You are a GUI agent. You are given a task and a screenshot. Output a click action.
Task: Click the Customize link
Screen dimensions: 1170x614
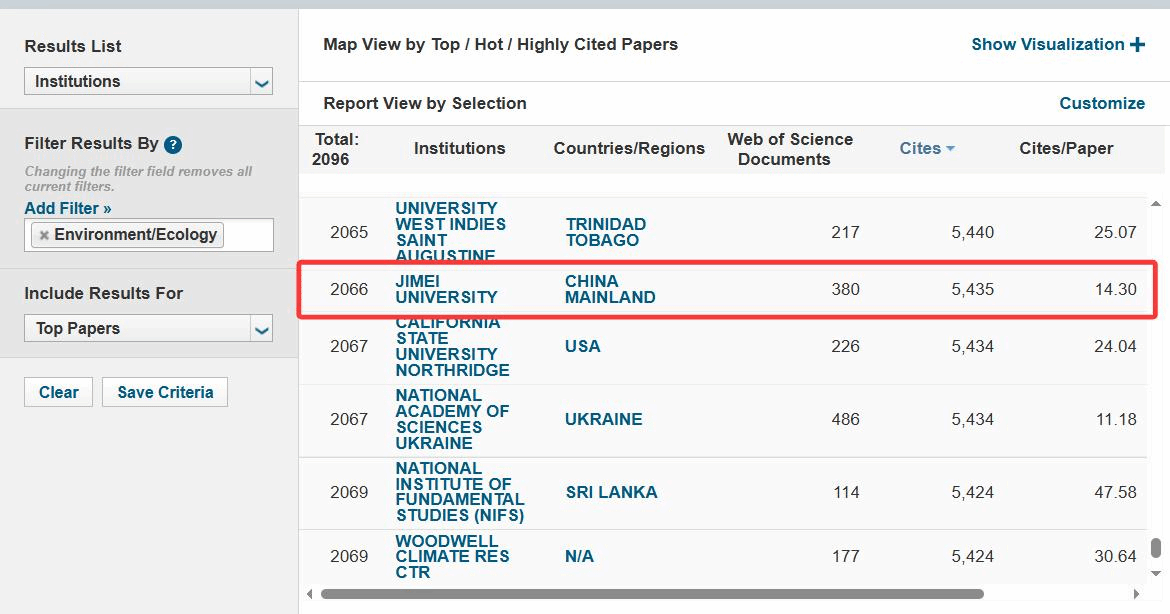coord(1102,103)
